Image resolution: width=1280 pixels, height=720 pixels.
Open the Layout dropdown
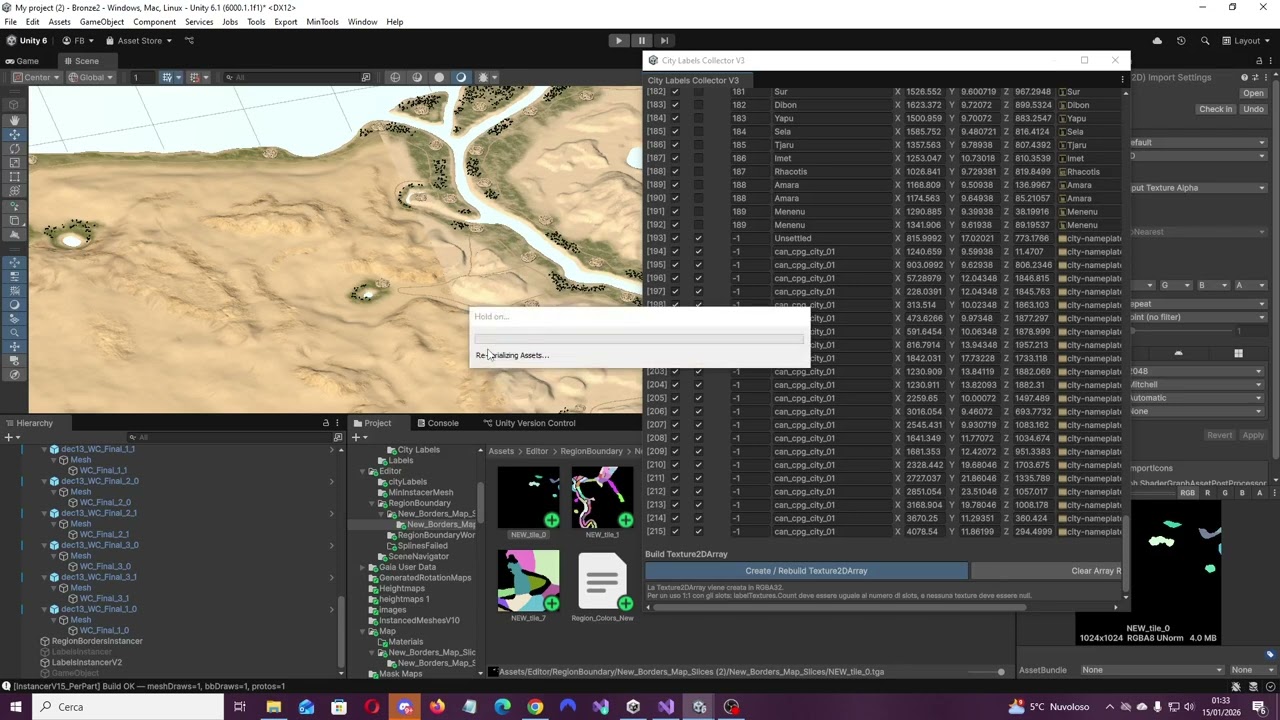(x=1247, y=41)
